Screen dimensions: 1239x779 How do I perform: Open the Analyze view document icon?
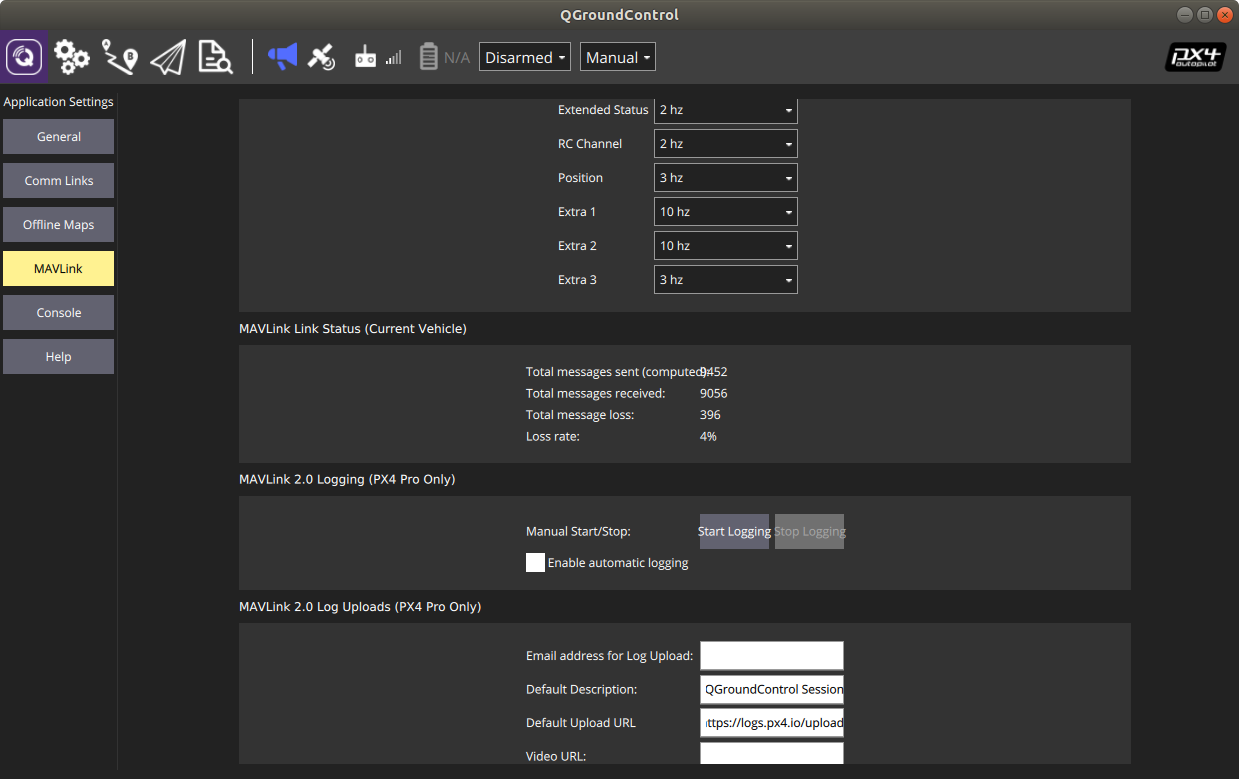215,57
